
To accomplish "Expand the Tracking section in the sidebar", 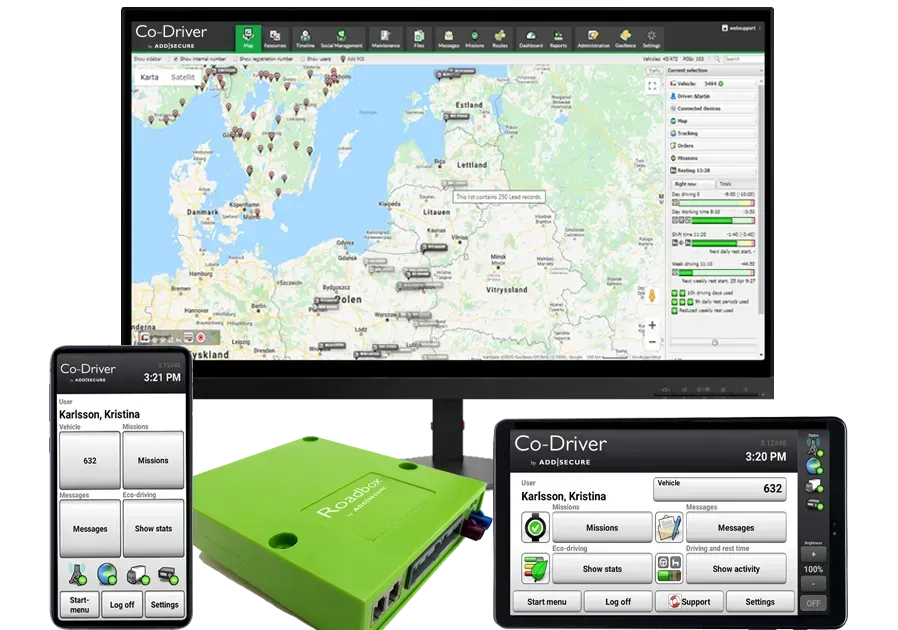I will pyautogui.click(x=700, y=133).
